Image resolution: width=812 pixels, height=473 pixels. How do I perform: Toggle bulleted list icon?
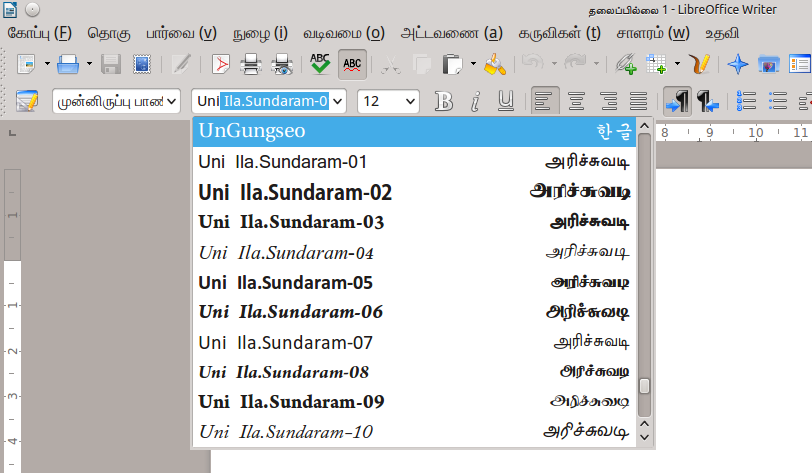tap(778, 101)
